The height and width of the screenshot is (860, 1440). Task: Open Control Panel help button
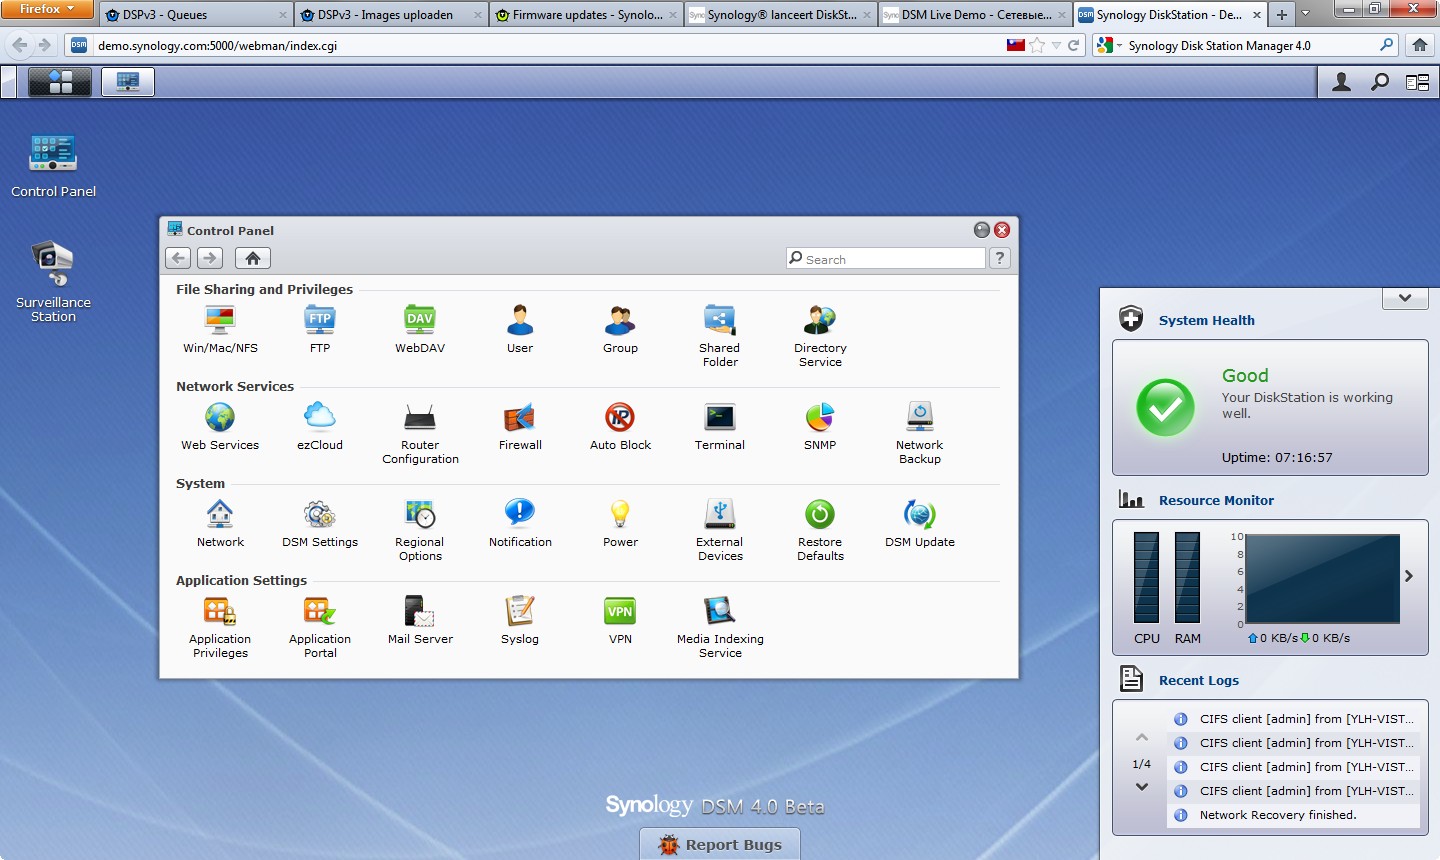click(x=999, y=258)
